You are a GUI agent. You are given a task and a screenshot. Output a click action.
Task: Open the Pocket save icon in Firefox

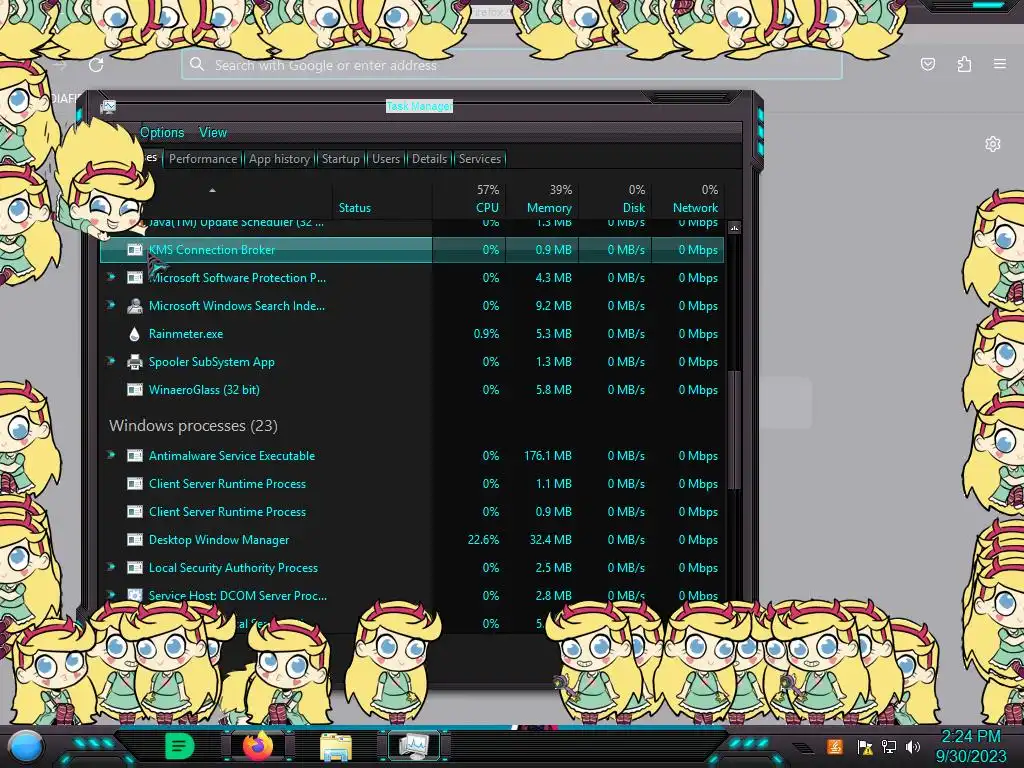tap(927, 64)
